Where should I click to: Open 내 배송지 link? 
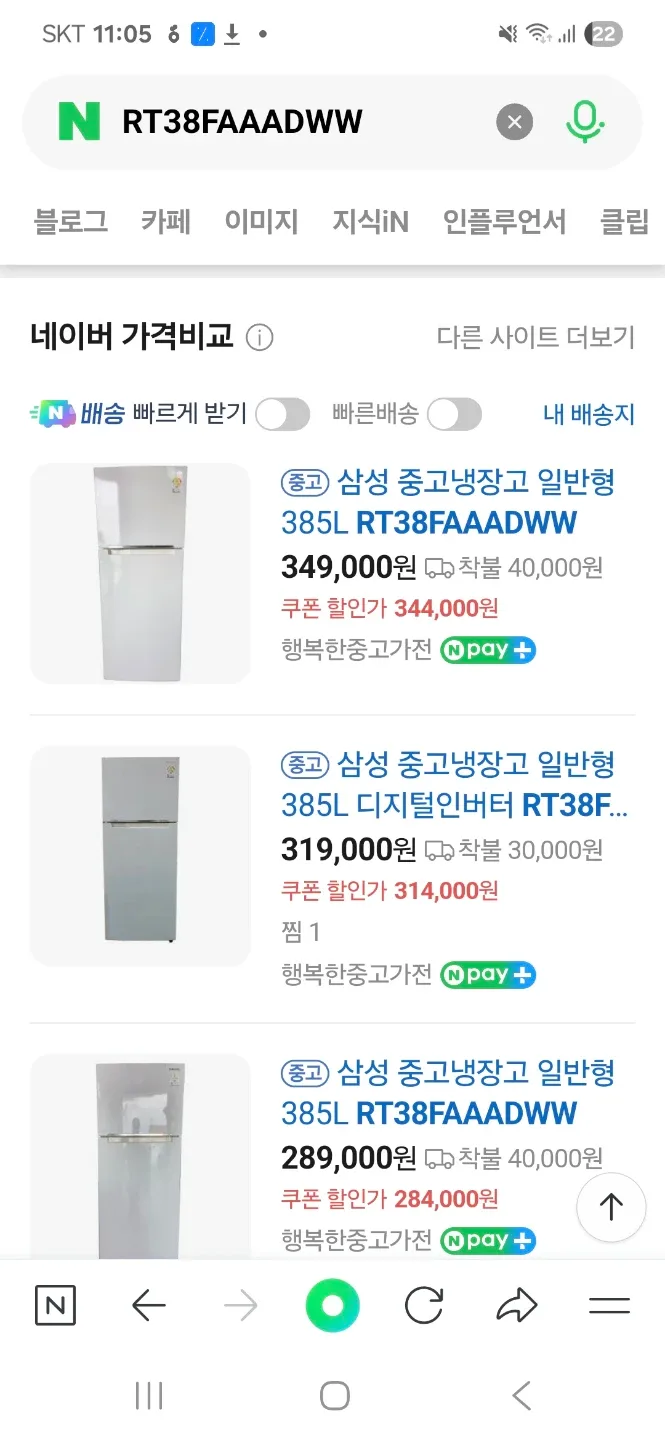588,414
